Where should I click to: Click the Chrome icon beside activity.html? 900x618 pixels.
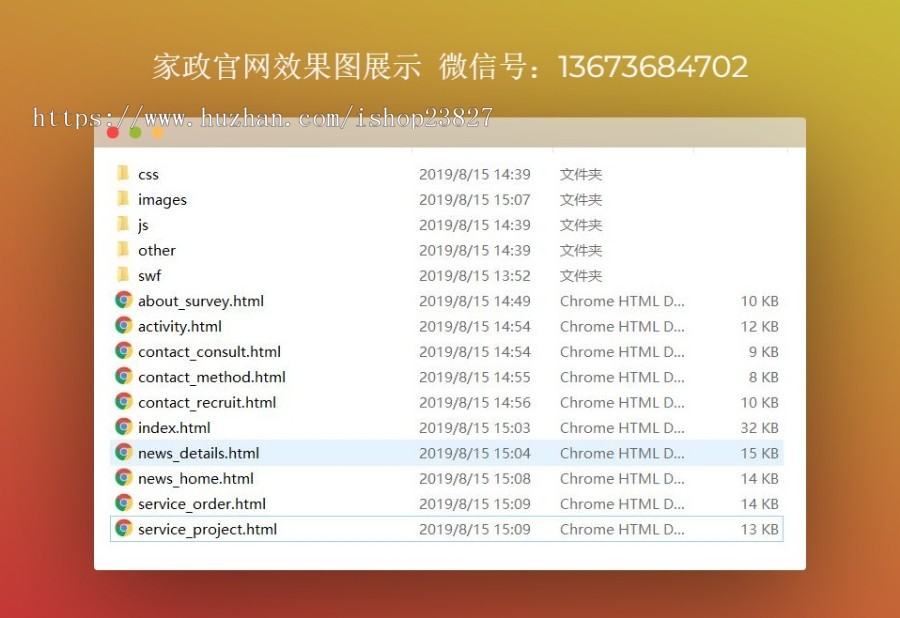[x=123, y=326]
